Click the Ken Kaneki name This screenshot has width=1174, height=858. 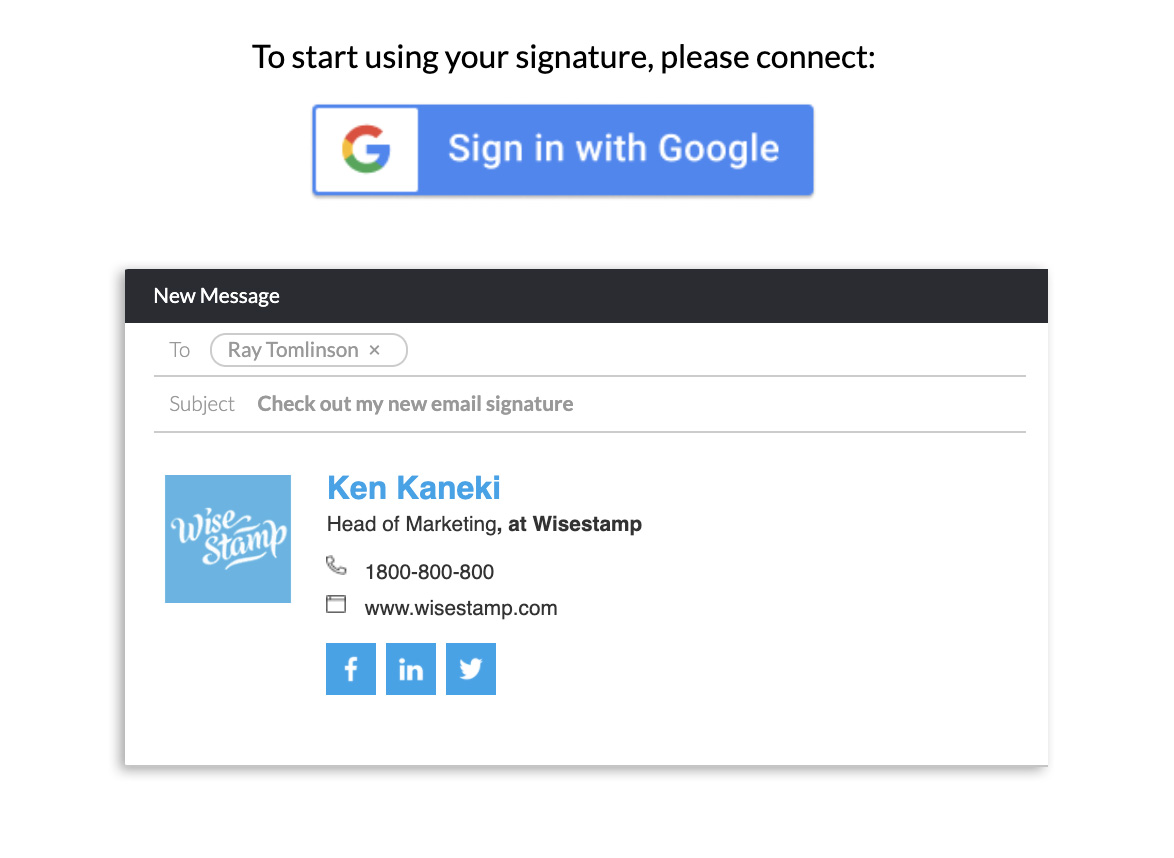pos(413,487)
